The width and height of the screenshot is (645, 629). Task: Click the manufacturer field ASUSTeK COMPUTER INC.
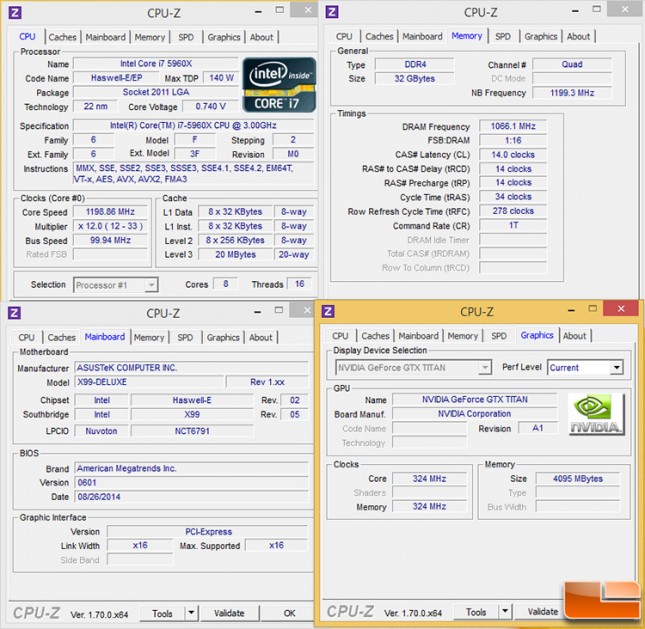point(191,368)
